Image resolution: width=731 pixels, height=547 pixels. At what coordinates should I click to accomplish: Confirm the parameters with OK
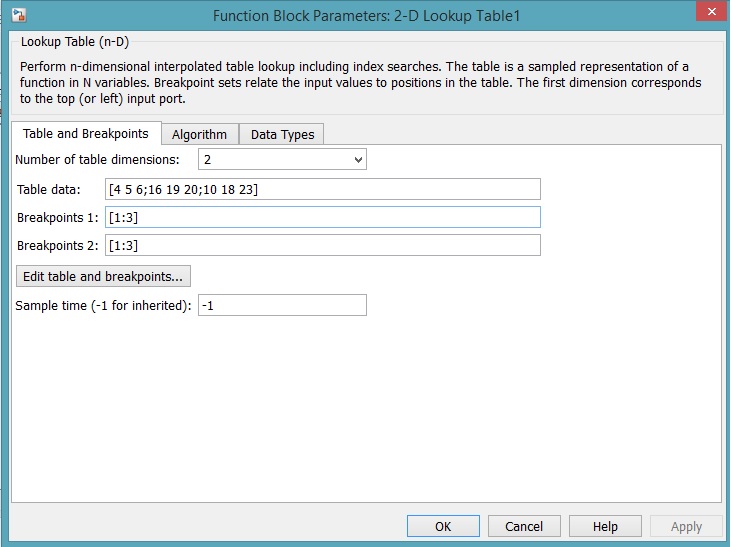click(443, 526)
